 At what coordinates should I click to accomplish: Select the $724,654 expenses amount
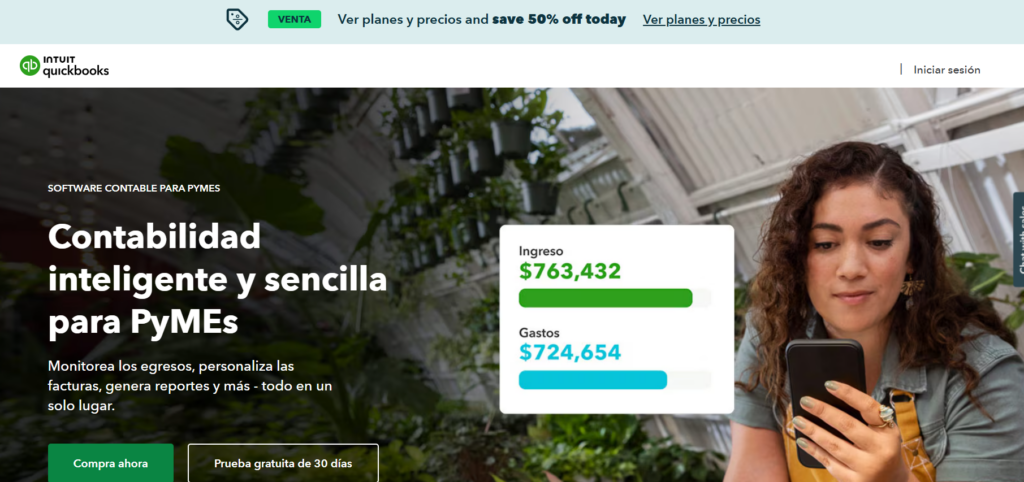[570, 352]
